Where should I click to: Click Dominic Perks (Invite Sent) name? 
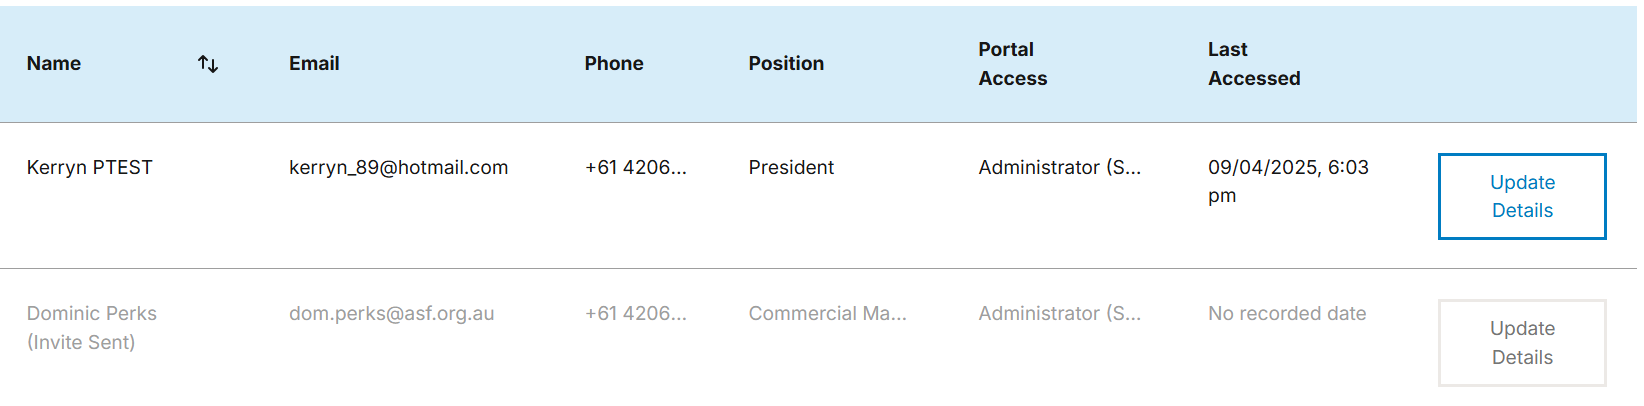tap(92, 328)
